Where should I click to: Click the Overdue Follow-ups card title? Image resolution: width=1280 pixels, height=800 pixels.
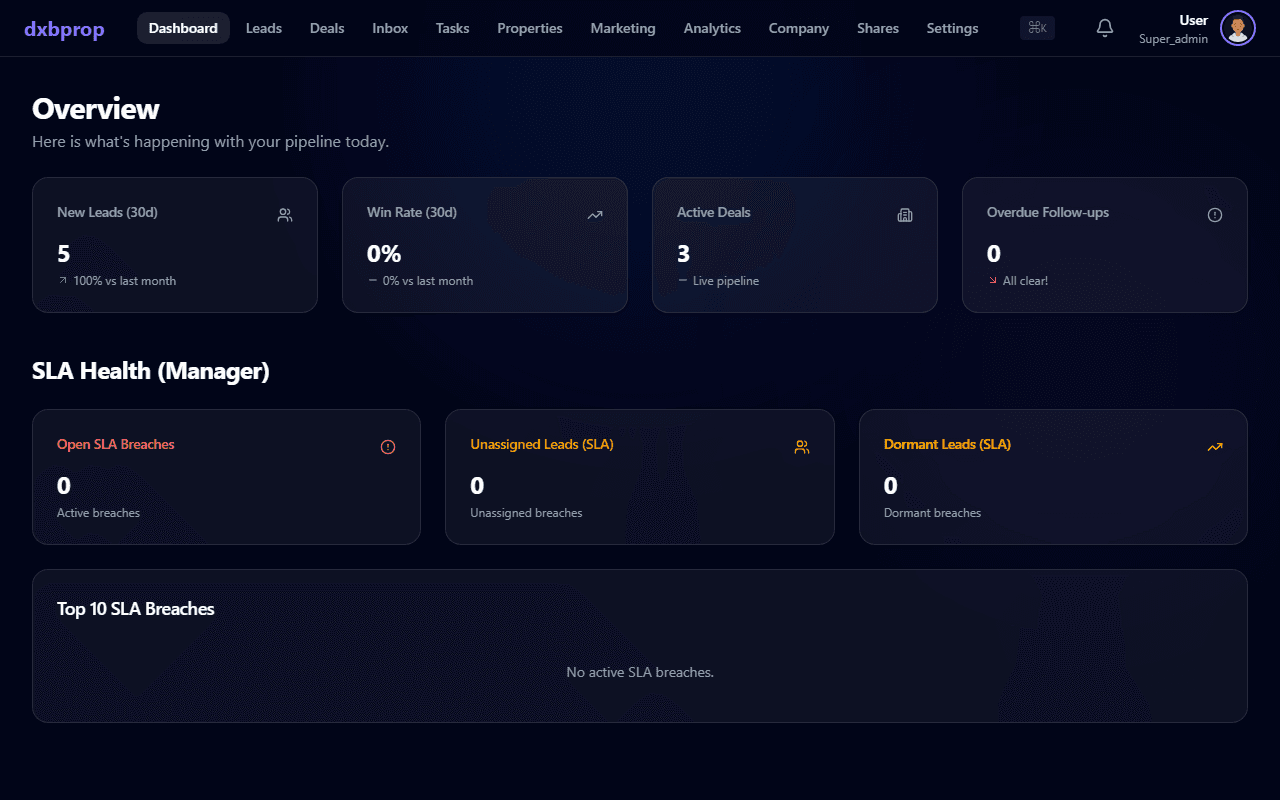(x=1048, y=212)
